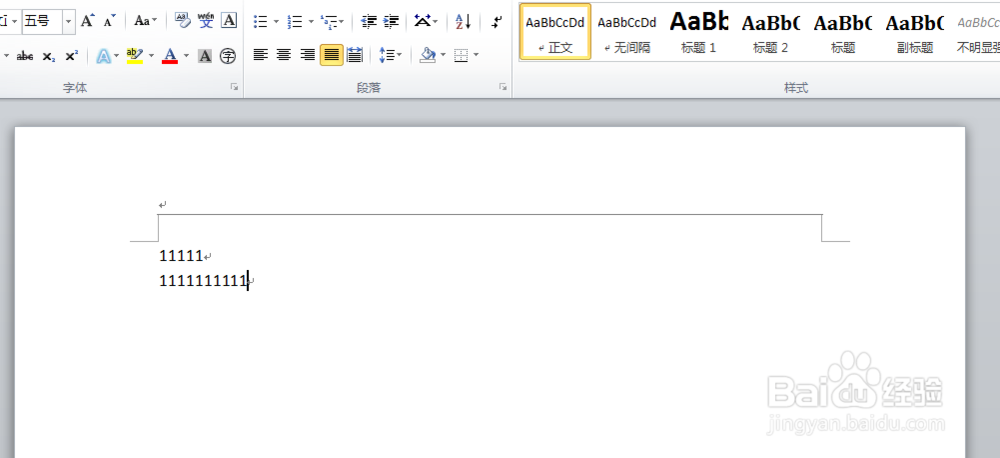
Task: Toggle Show/Hide paragraph marks
Action: 497,22
